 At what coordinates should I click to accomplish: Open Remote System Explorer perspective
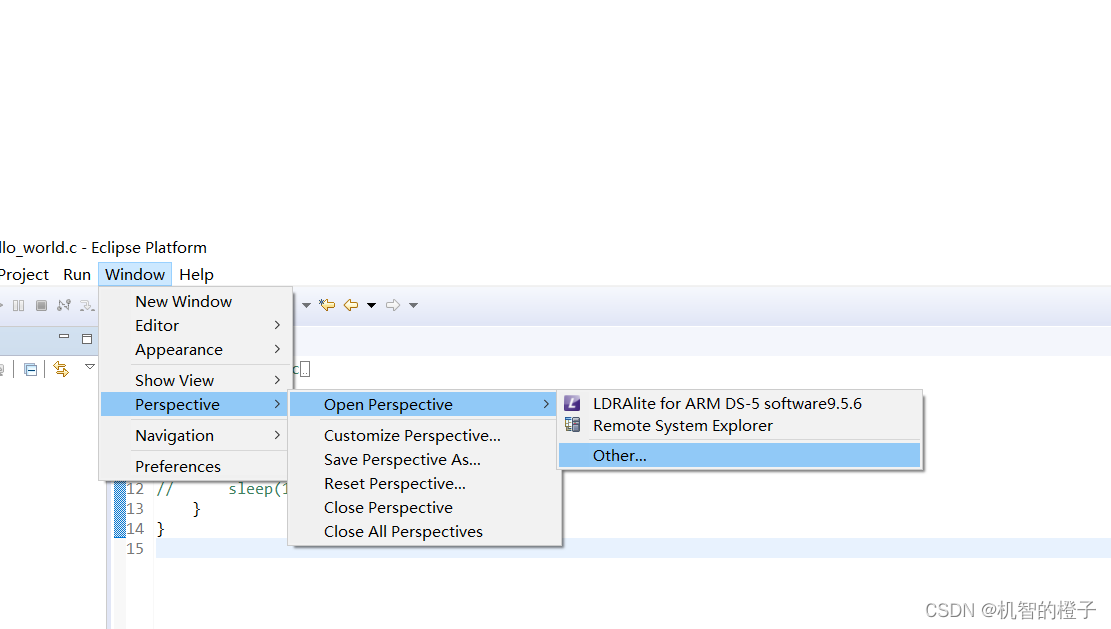(x=739, y=426)
